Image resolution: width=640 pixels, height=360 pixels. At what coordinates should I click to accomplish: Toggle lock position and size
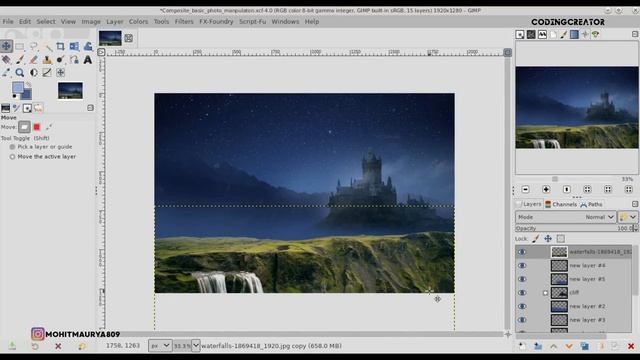pyautogui.click(x=548, y=239)
